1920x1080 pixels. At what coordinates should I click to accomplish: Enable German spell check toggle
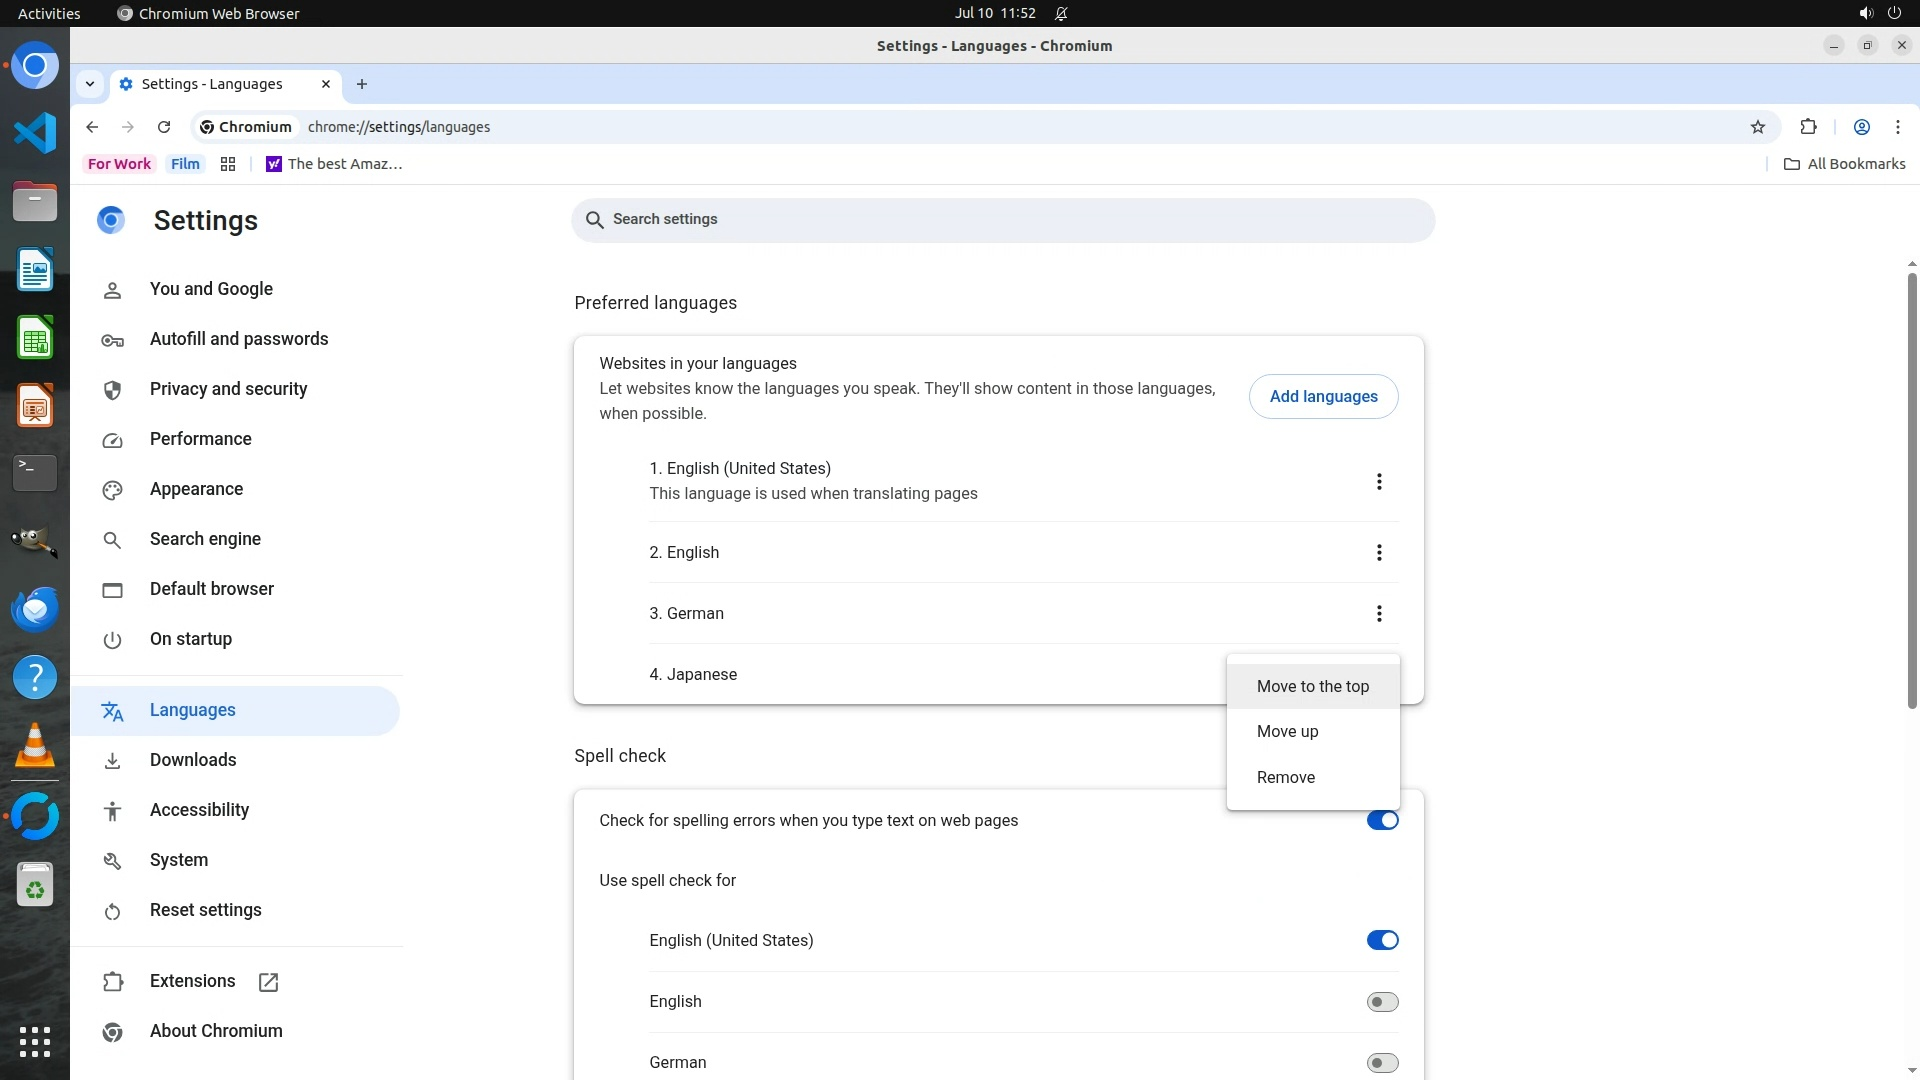click(1382, 1062)
